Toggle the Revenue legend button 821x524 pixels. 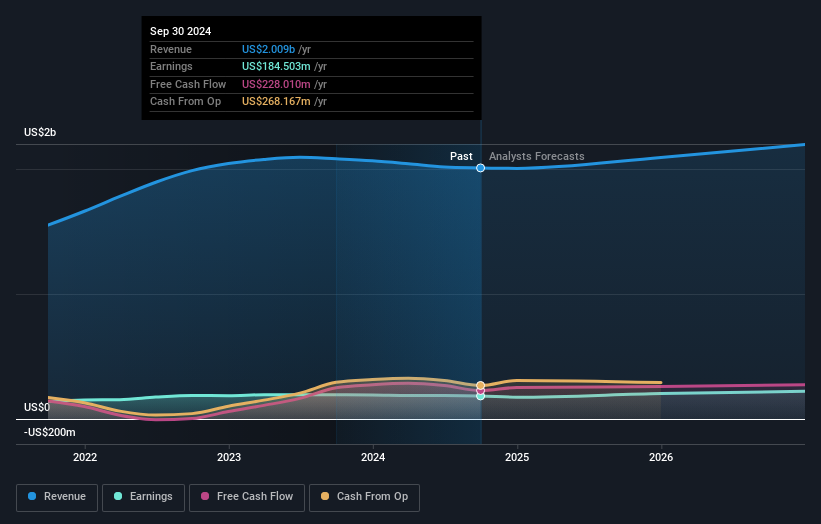pyautogui.click(x=57, y=497)
